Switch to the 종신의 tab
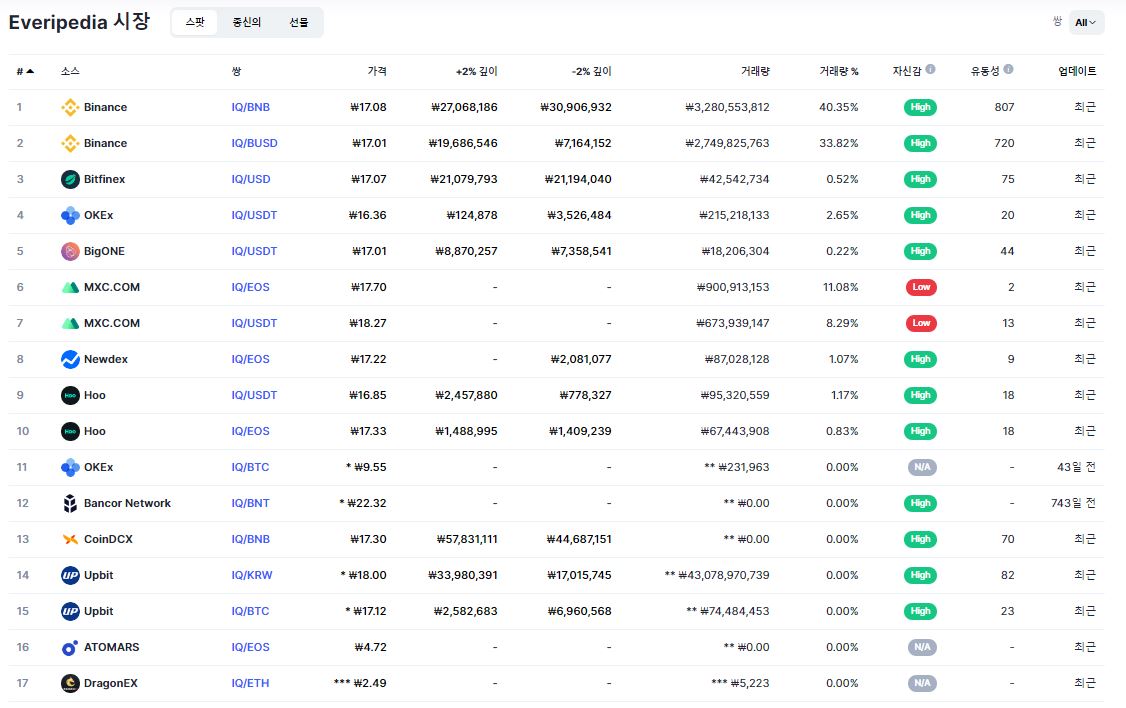This screenshot has height=708, width=1126. (x=246, y=22)
